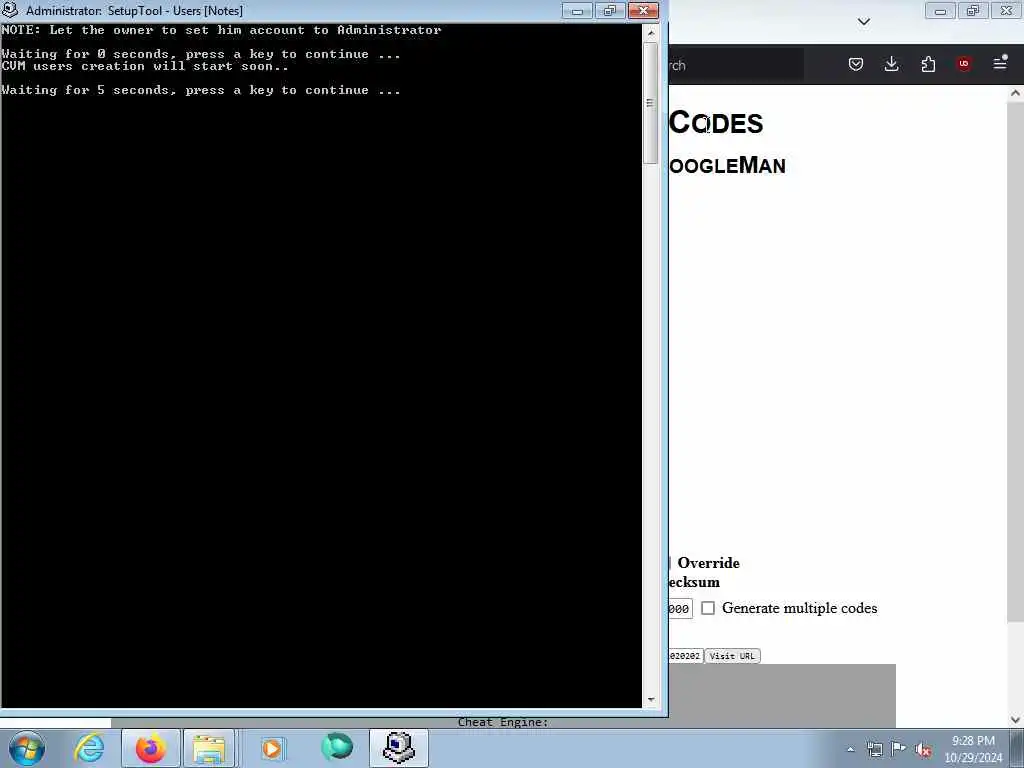Image resolution: width=1024 pixels, height=768 pixels.
Task: Open SetupTool console window system menu icon
Action: pos(10,10)
